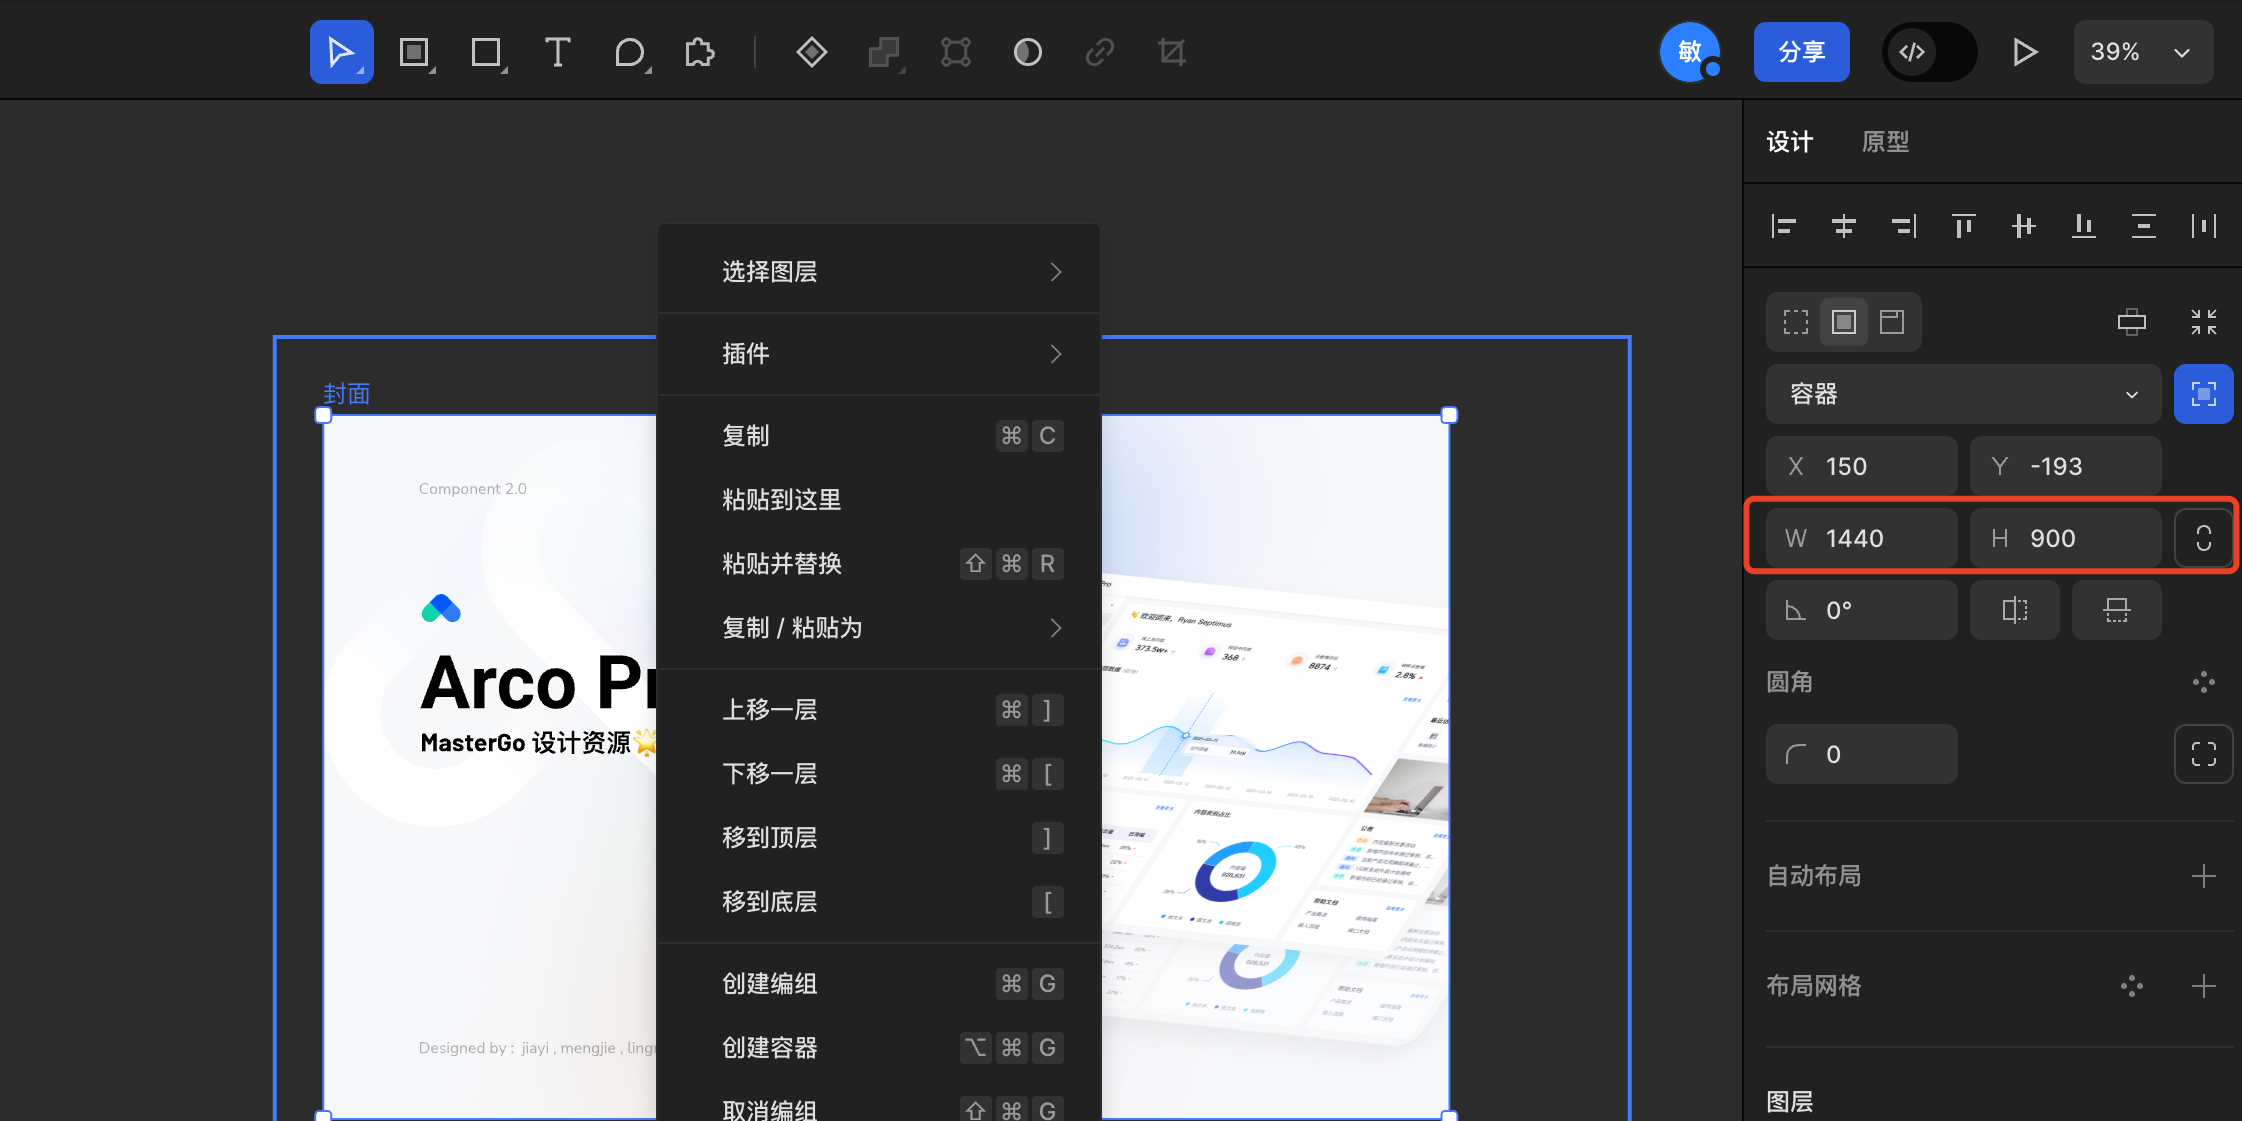Click the create component diamond icon

pos(811,52)
